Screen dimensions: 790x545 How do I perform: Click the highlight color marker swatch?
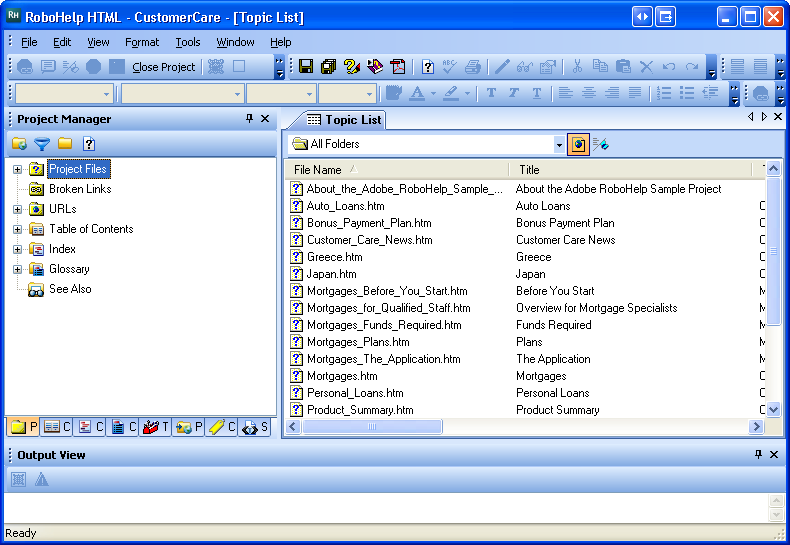tap(451, 94)
